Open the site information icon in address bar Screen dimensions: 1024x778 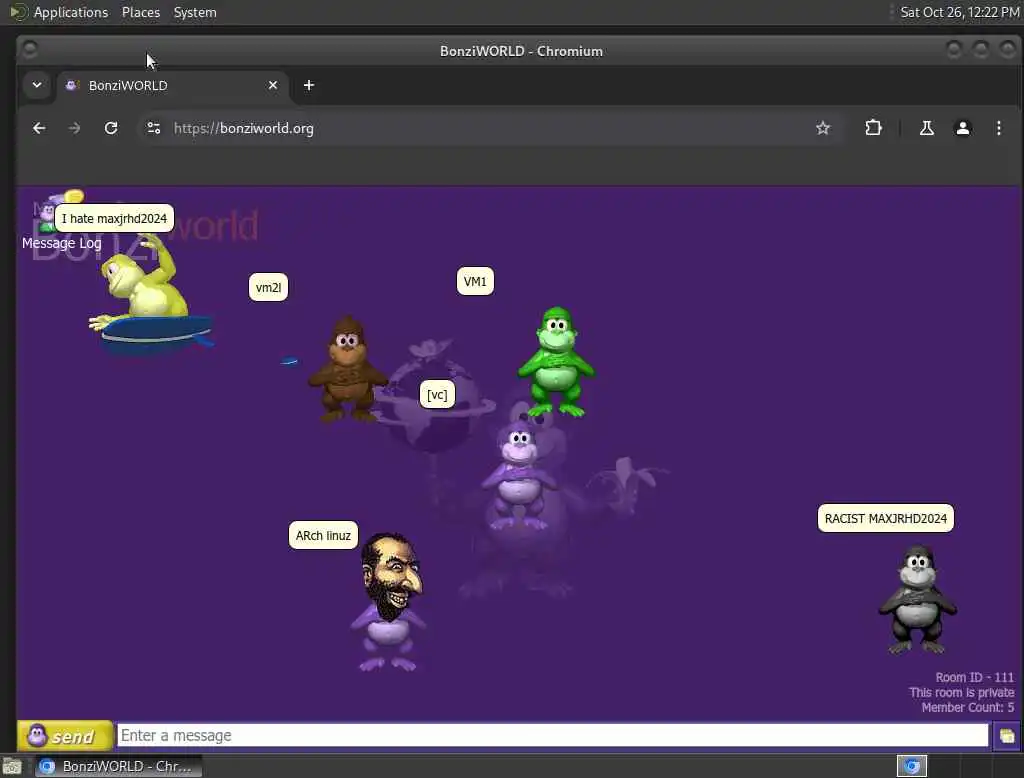point(153,128)
